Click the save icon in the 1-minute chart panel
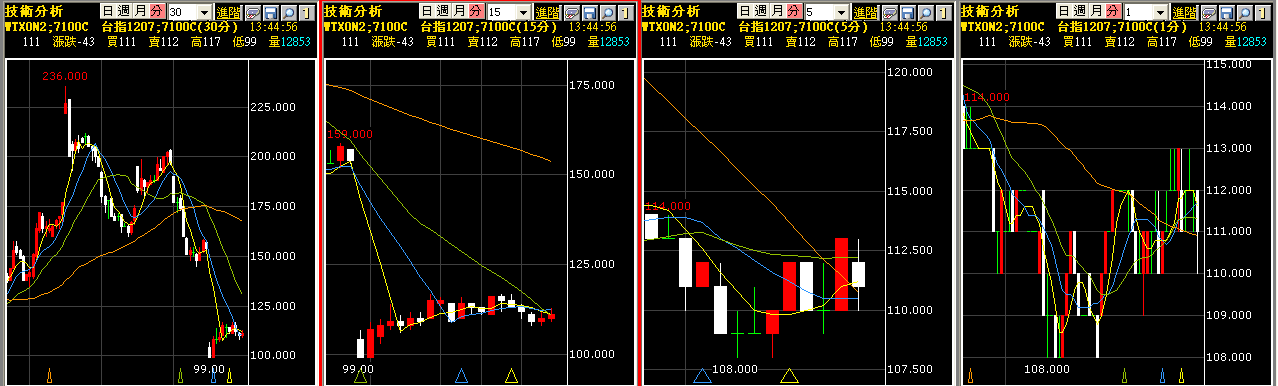This screenshot has width=1278, height=386. coord(1227,12)
